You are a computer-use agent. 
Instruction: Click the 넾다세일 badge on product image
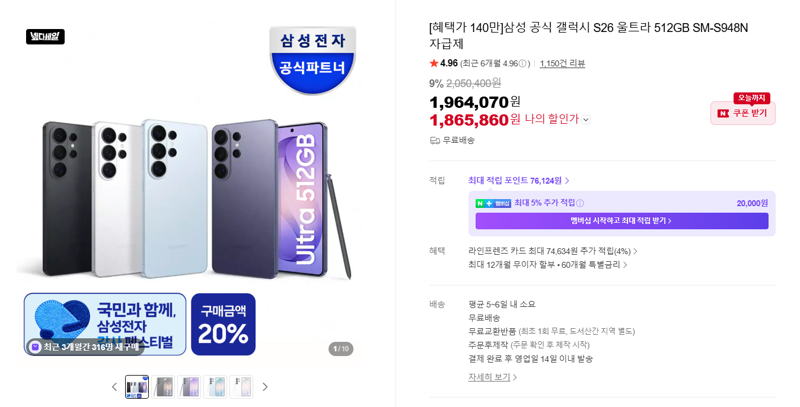point(45,37)
